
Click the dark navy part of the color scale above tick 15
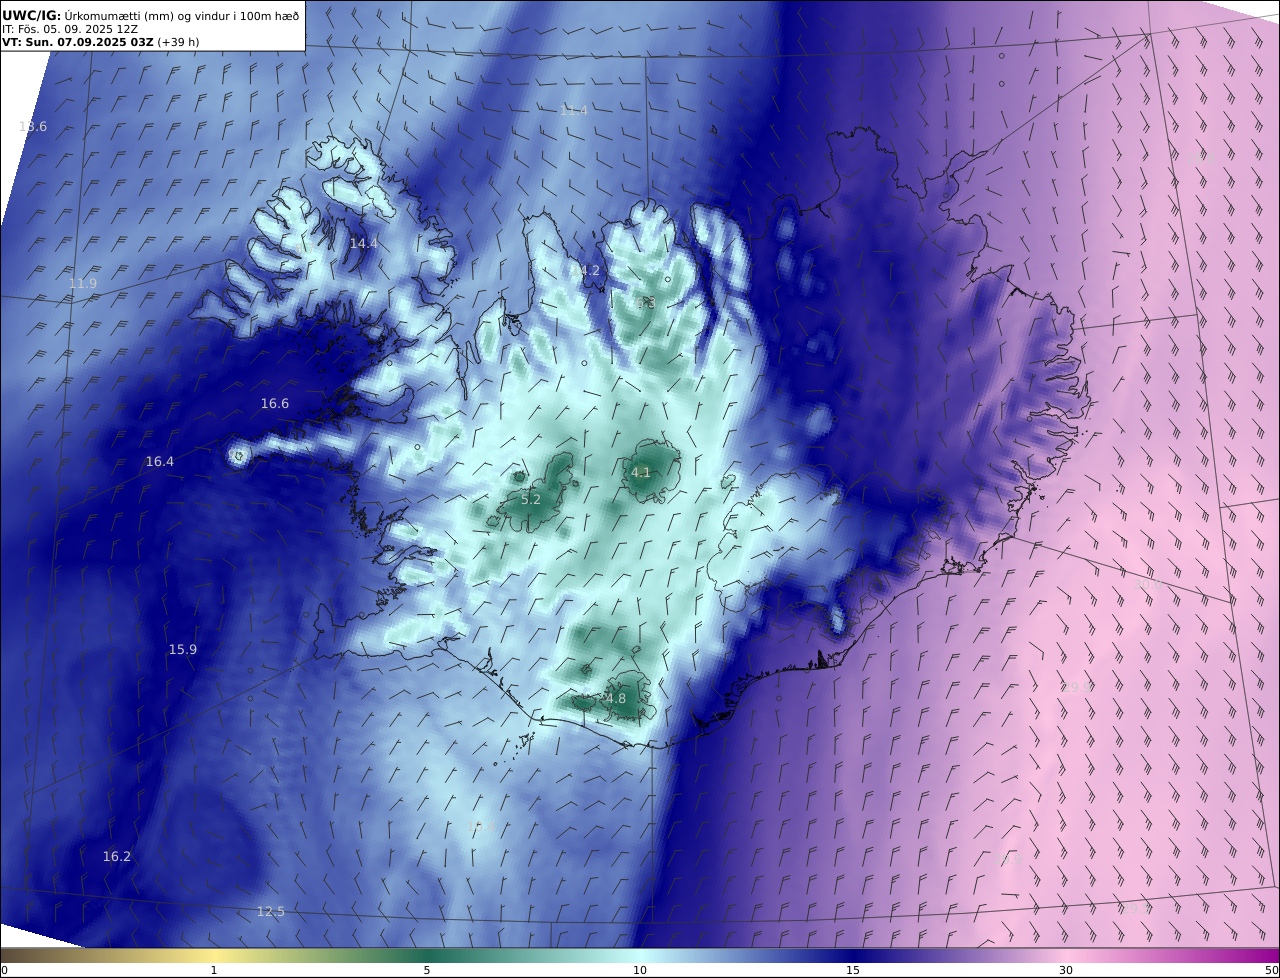[853, 955]
